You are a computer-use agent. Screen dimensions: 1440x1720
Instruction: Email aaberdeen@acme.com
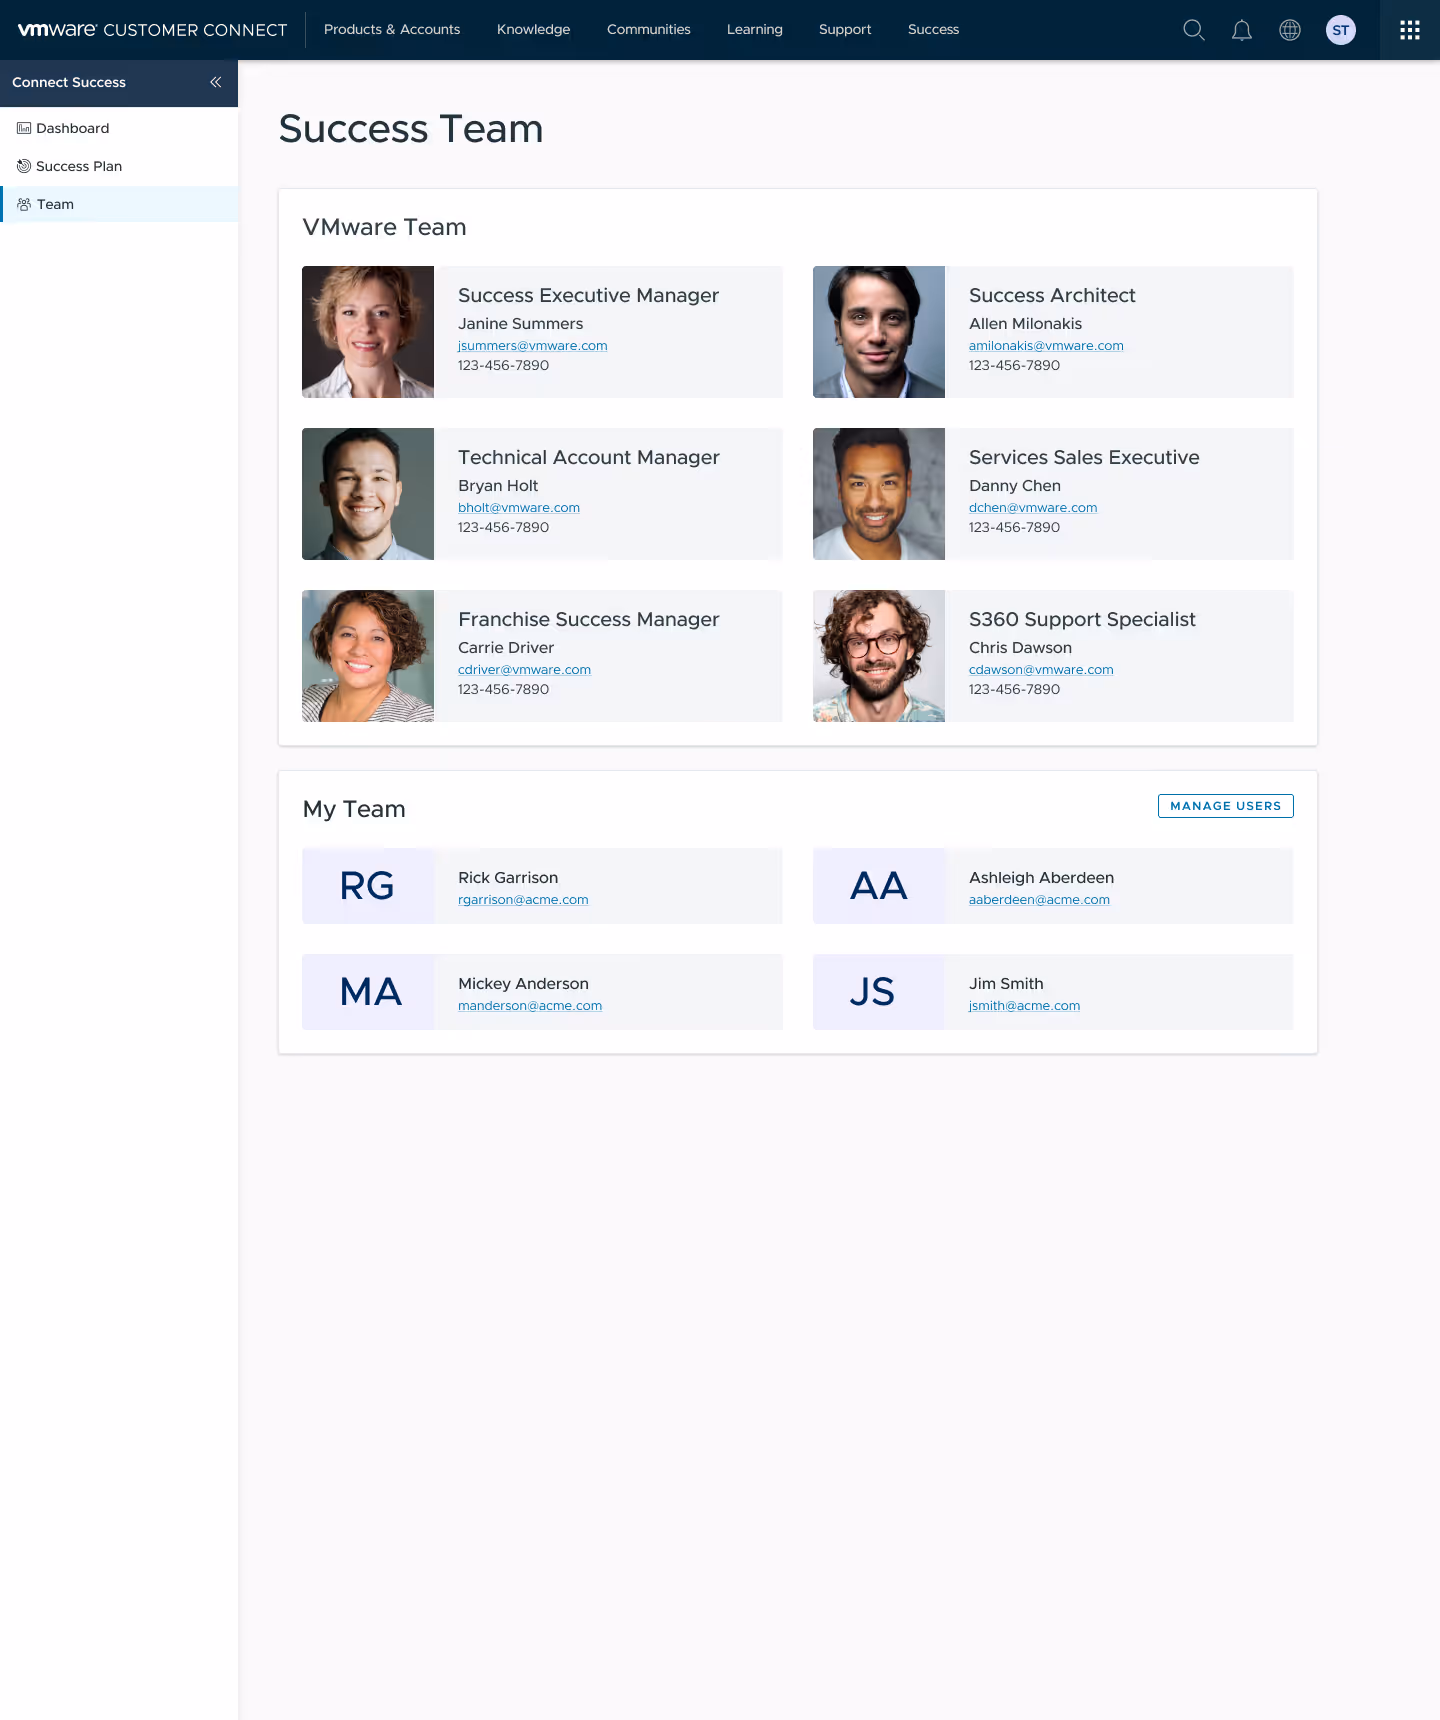(x=1039, y=900)
